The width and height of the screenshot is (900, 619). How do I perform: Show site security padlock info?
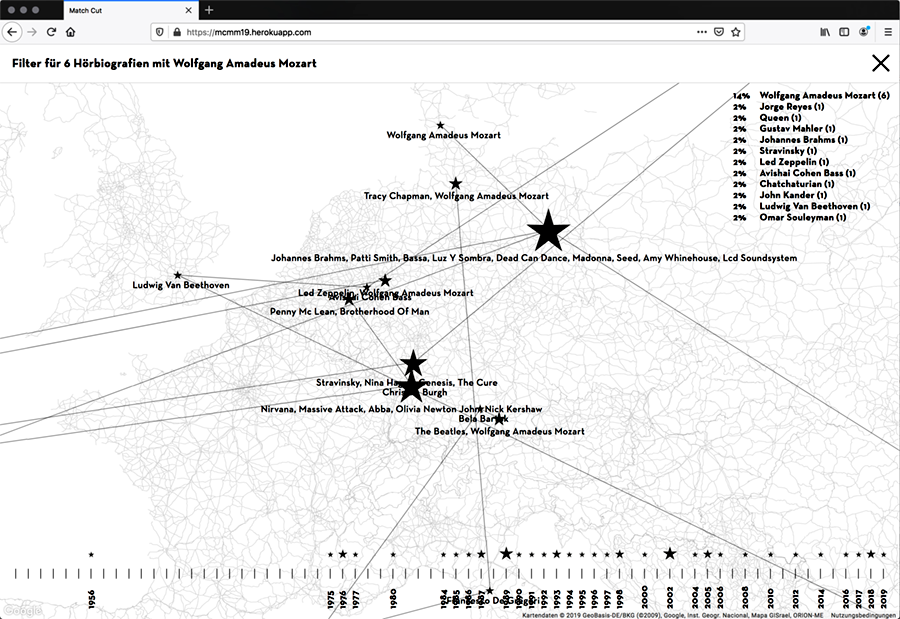[x=177, y=32]
